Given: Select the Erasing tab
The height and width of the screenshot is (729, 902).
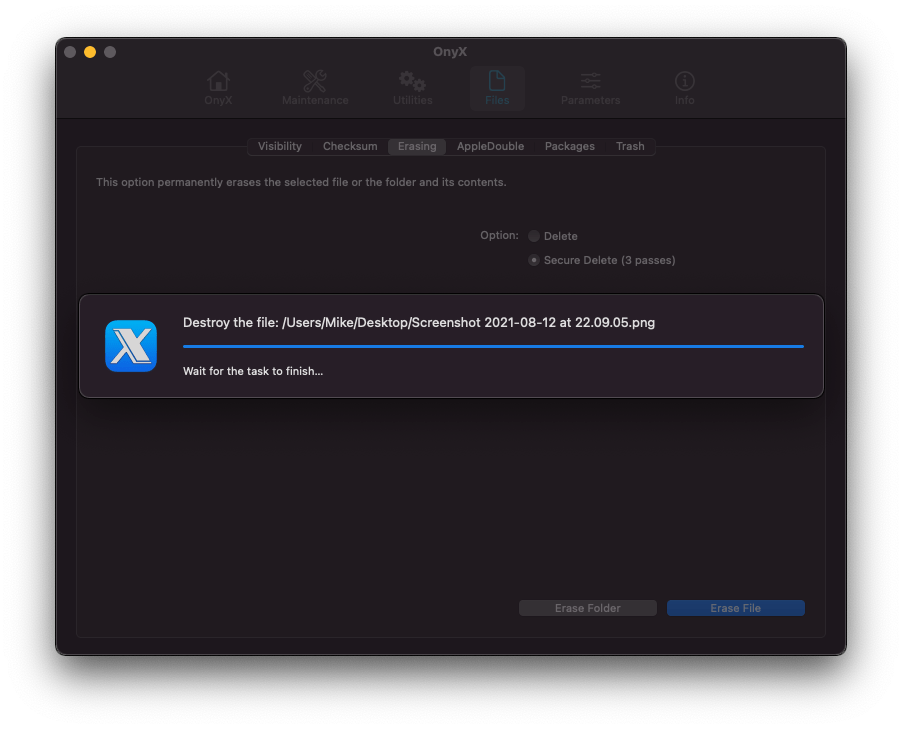Looking at the screenshot, I should tap(416, 146).
